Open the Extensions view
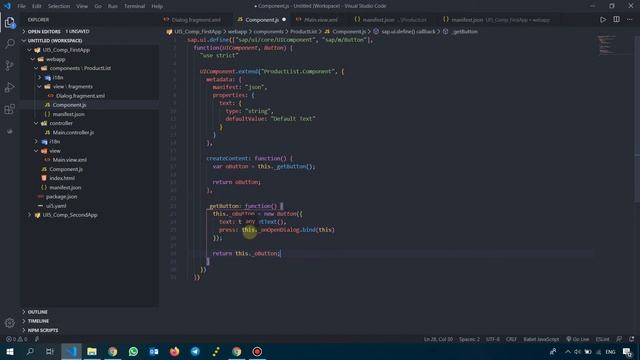The height and width of the screenshot is (360, 640). pos(10,109)
